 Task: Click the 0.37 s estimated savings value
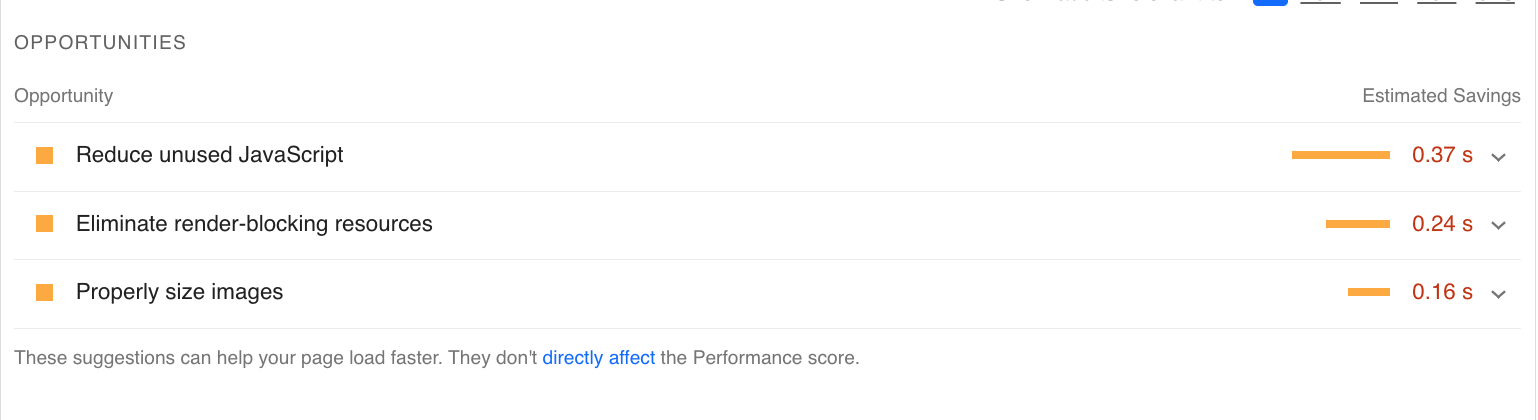[1442, 155]
